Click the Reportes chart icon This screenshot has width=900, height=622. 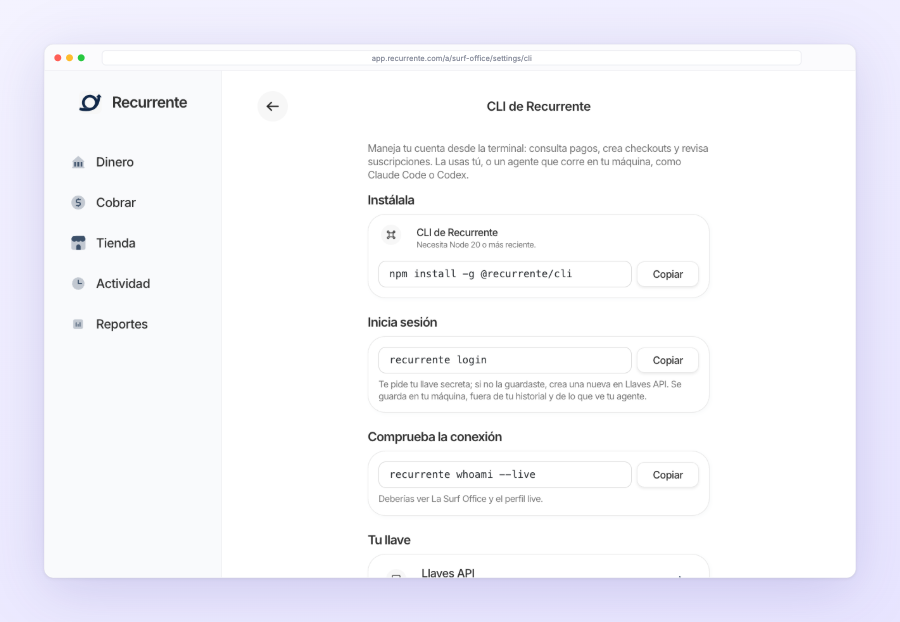click(78, 324)
